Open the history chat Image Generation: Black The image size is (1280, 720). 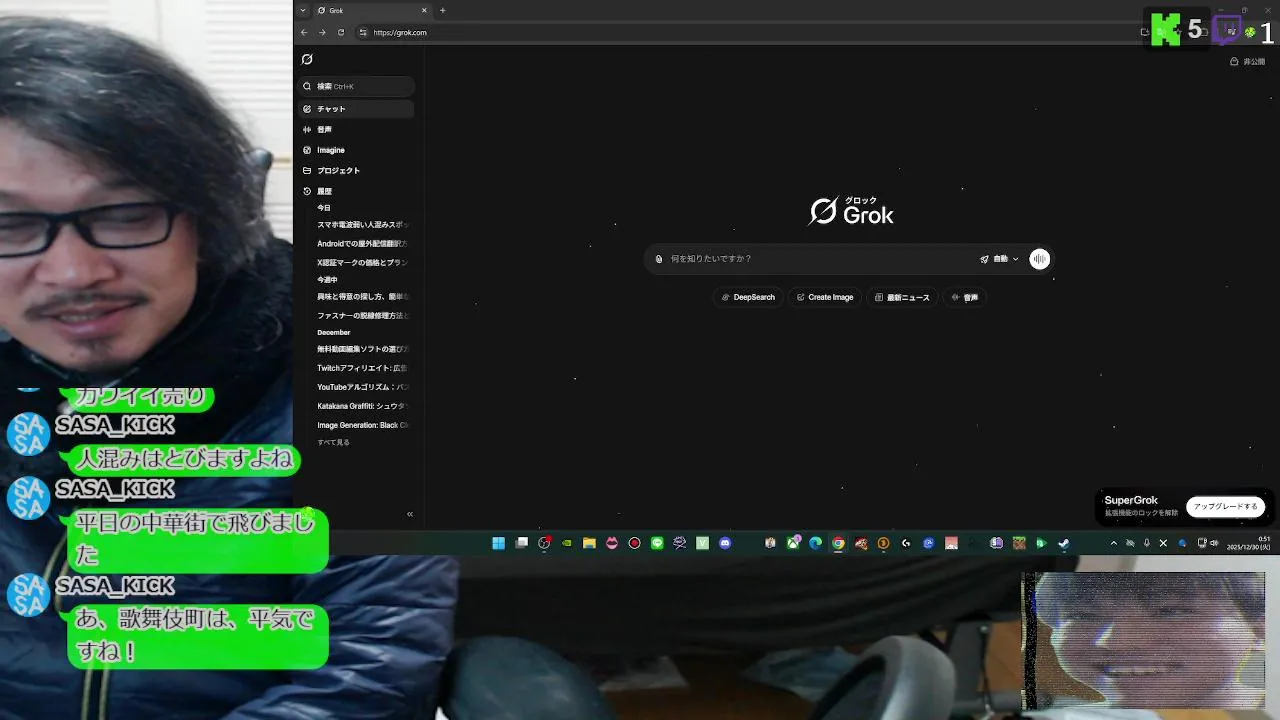[363, 425]
